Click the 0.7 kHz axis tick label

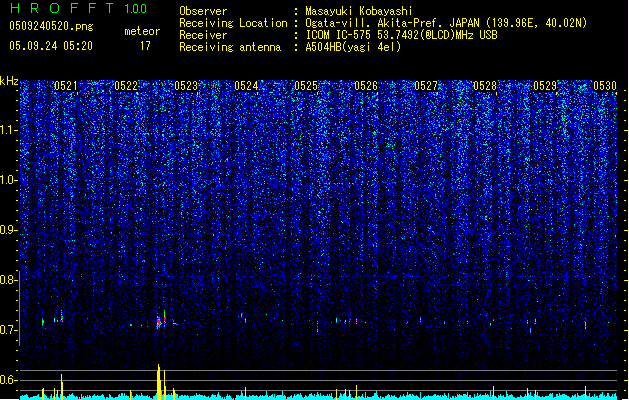click(x=9, y=330)
